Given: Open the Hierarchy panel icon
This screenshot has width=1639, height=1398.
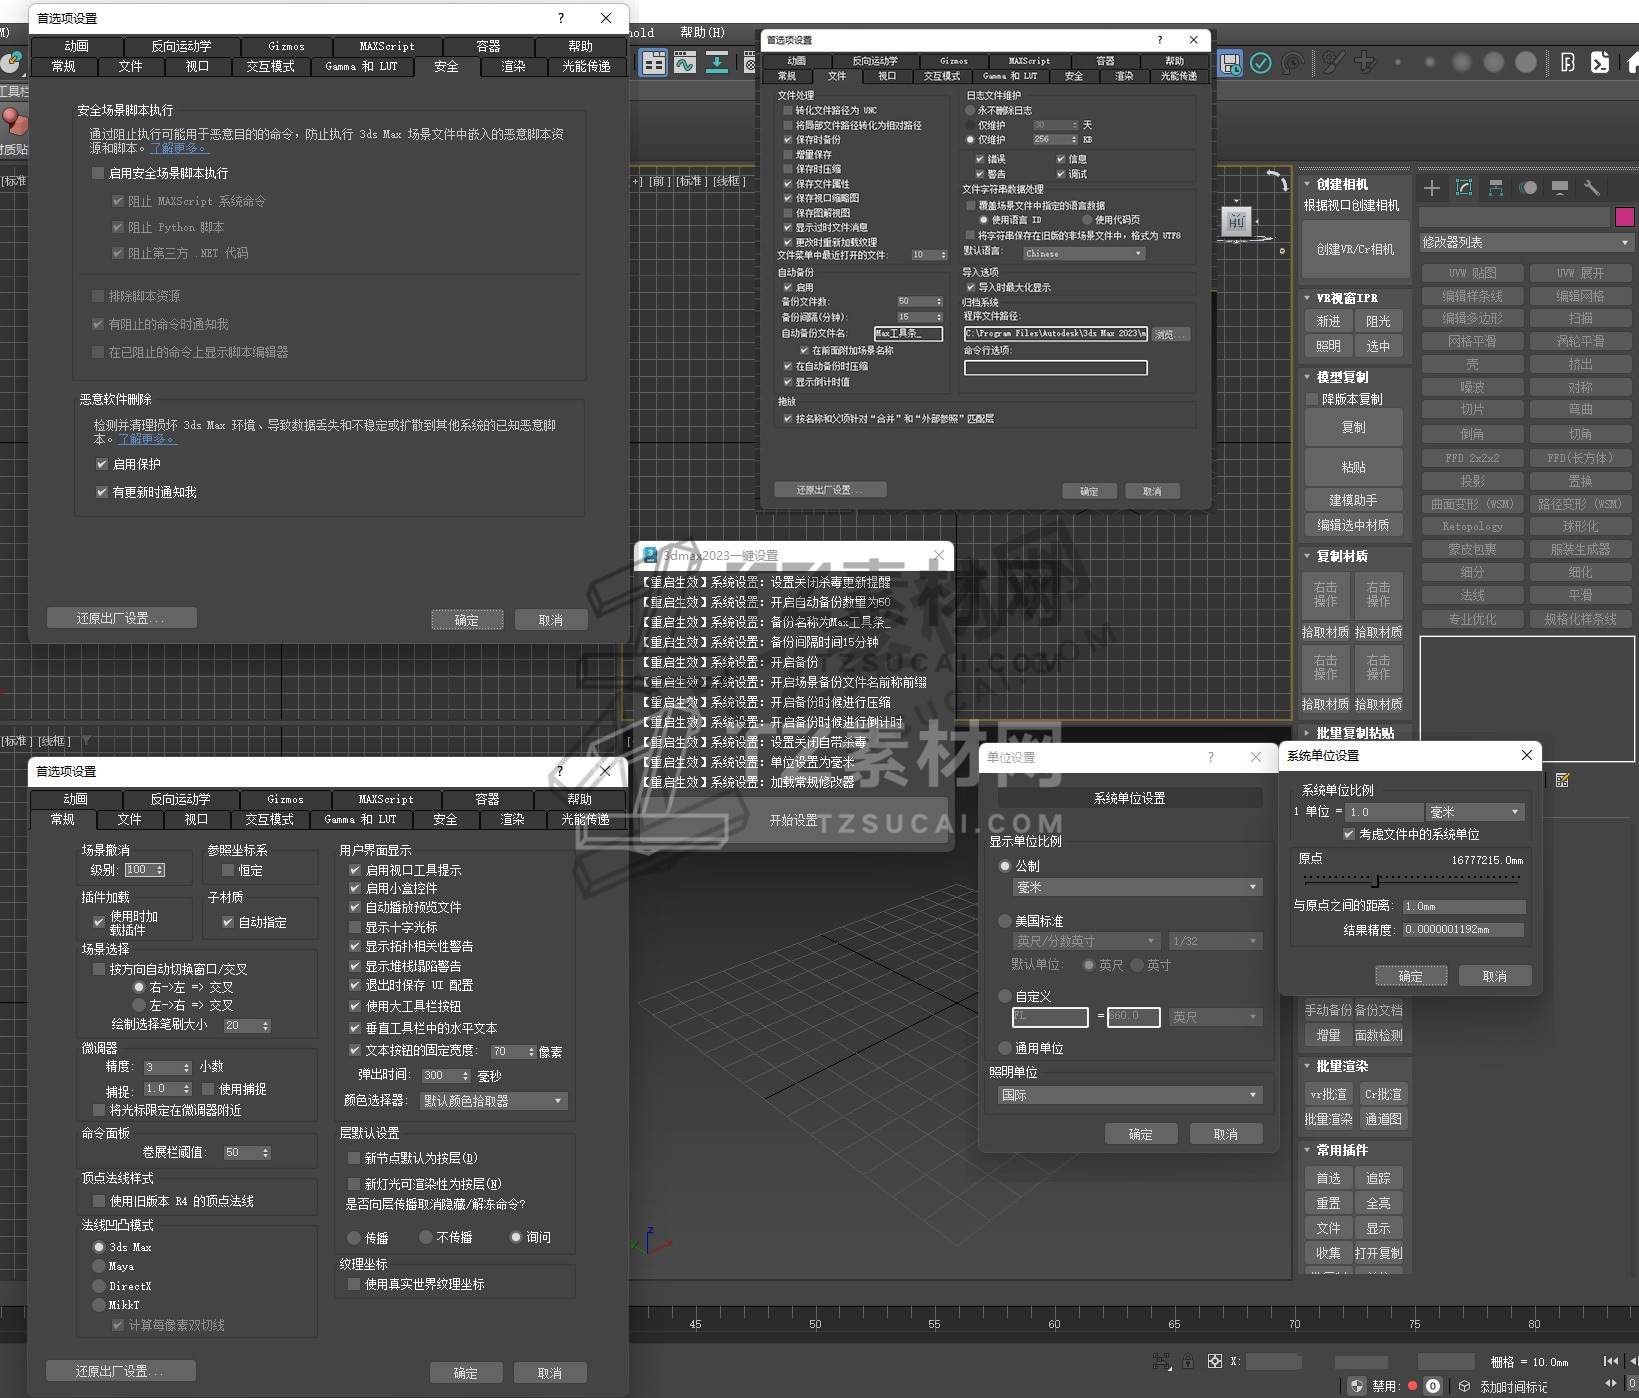Looking at the screenshot, I should (x=1496, y=188).
